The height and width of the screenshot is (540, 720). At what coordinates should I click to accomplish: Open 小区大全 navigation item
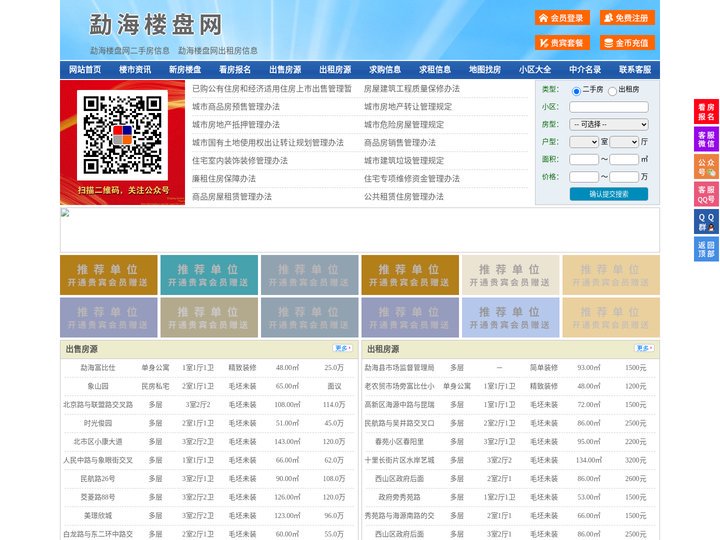click(x=535, y=70)
